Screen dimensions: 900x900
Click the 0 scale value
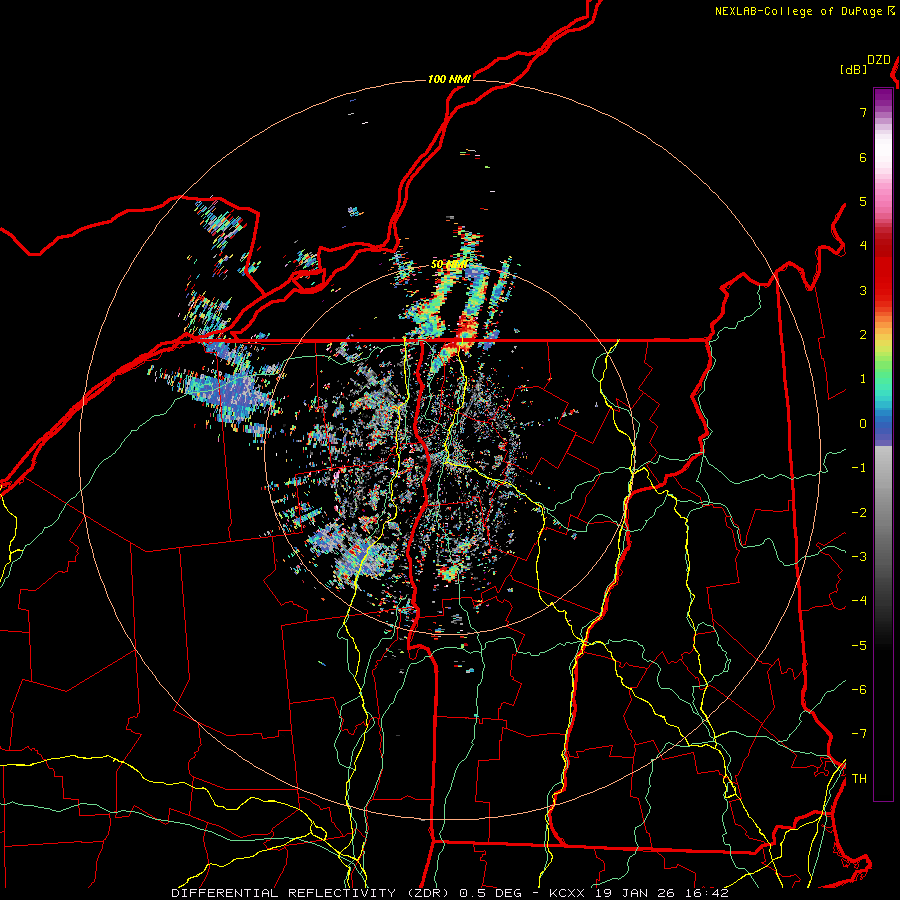[x=863, y=424]
